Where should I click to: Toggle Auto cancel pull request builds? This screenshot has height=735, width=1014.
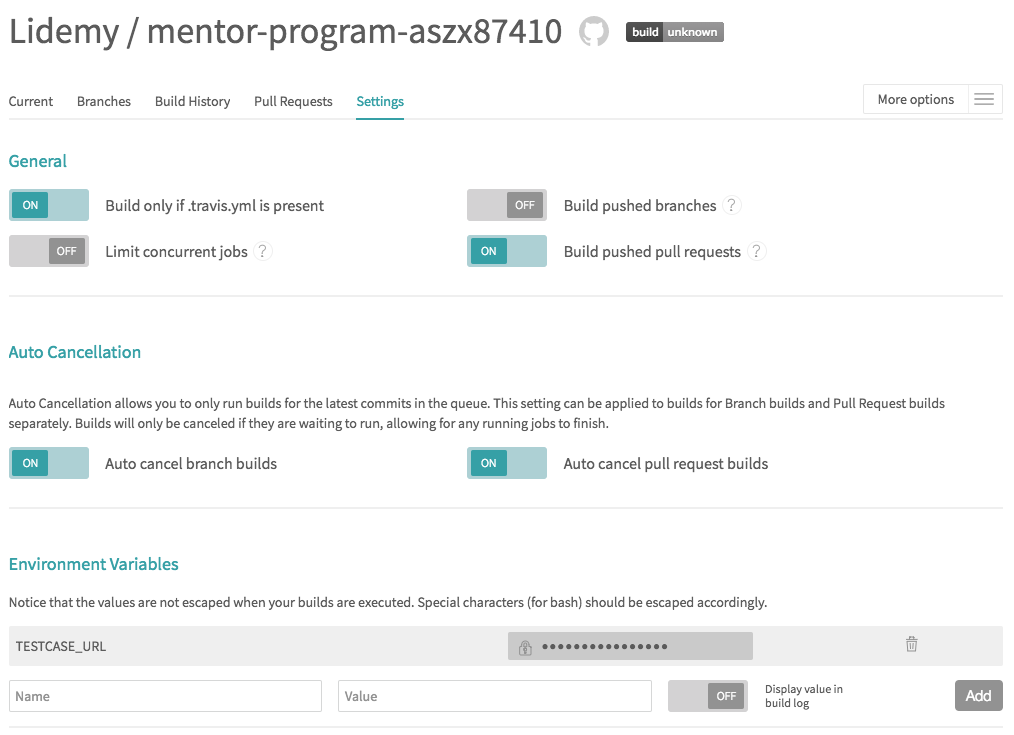506,463
